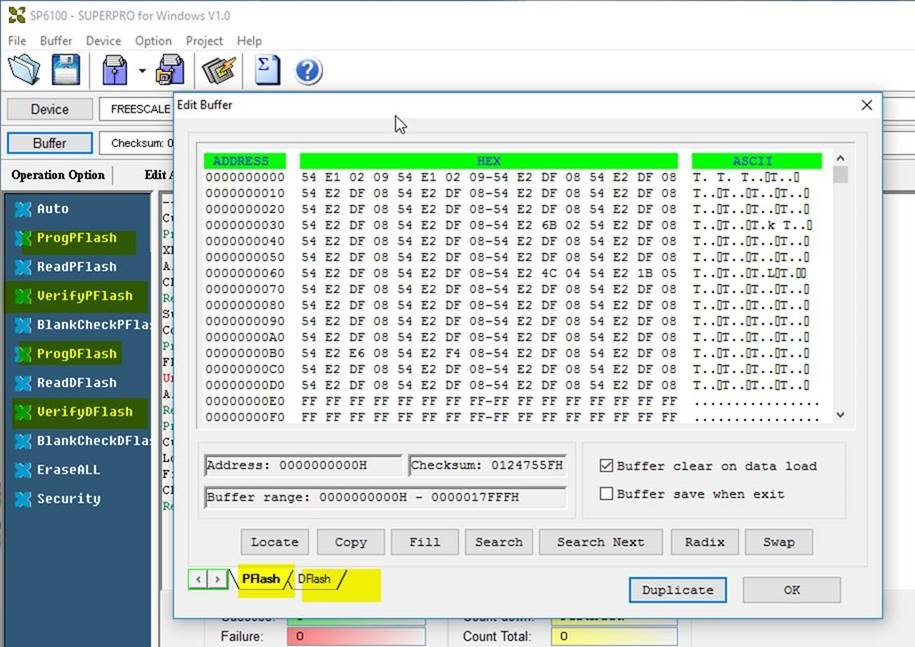This screenshot has width=915, height=647.
Task: Click the Address input field
Action: 302,466
